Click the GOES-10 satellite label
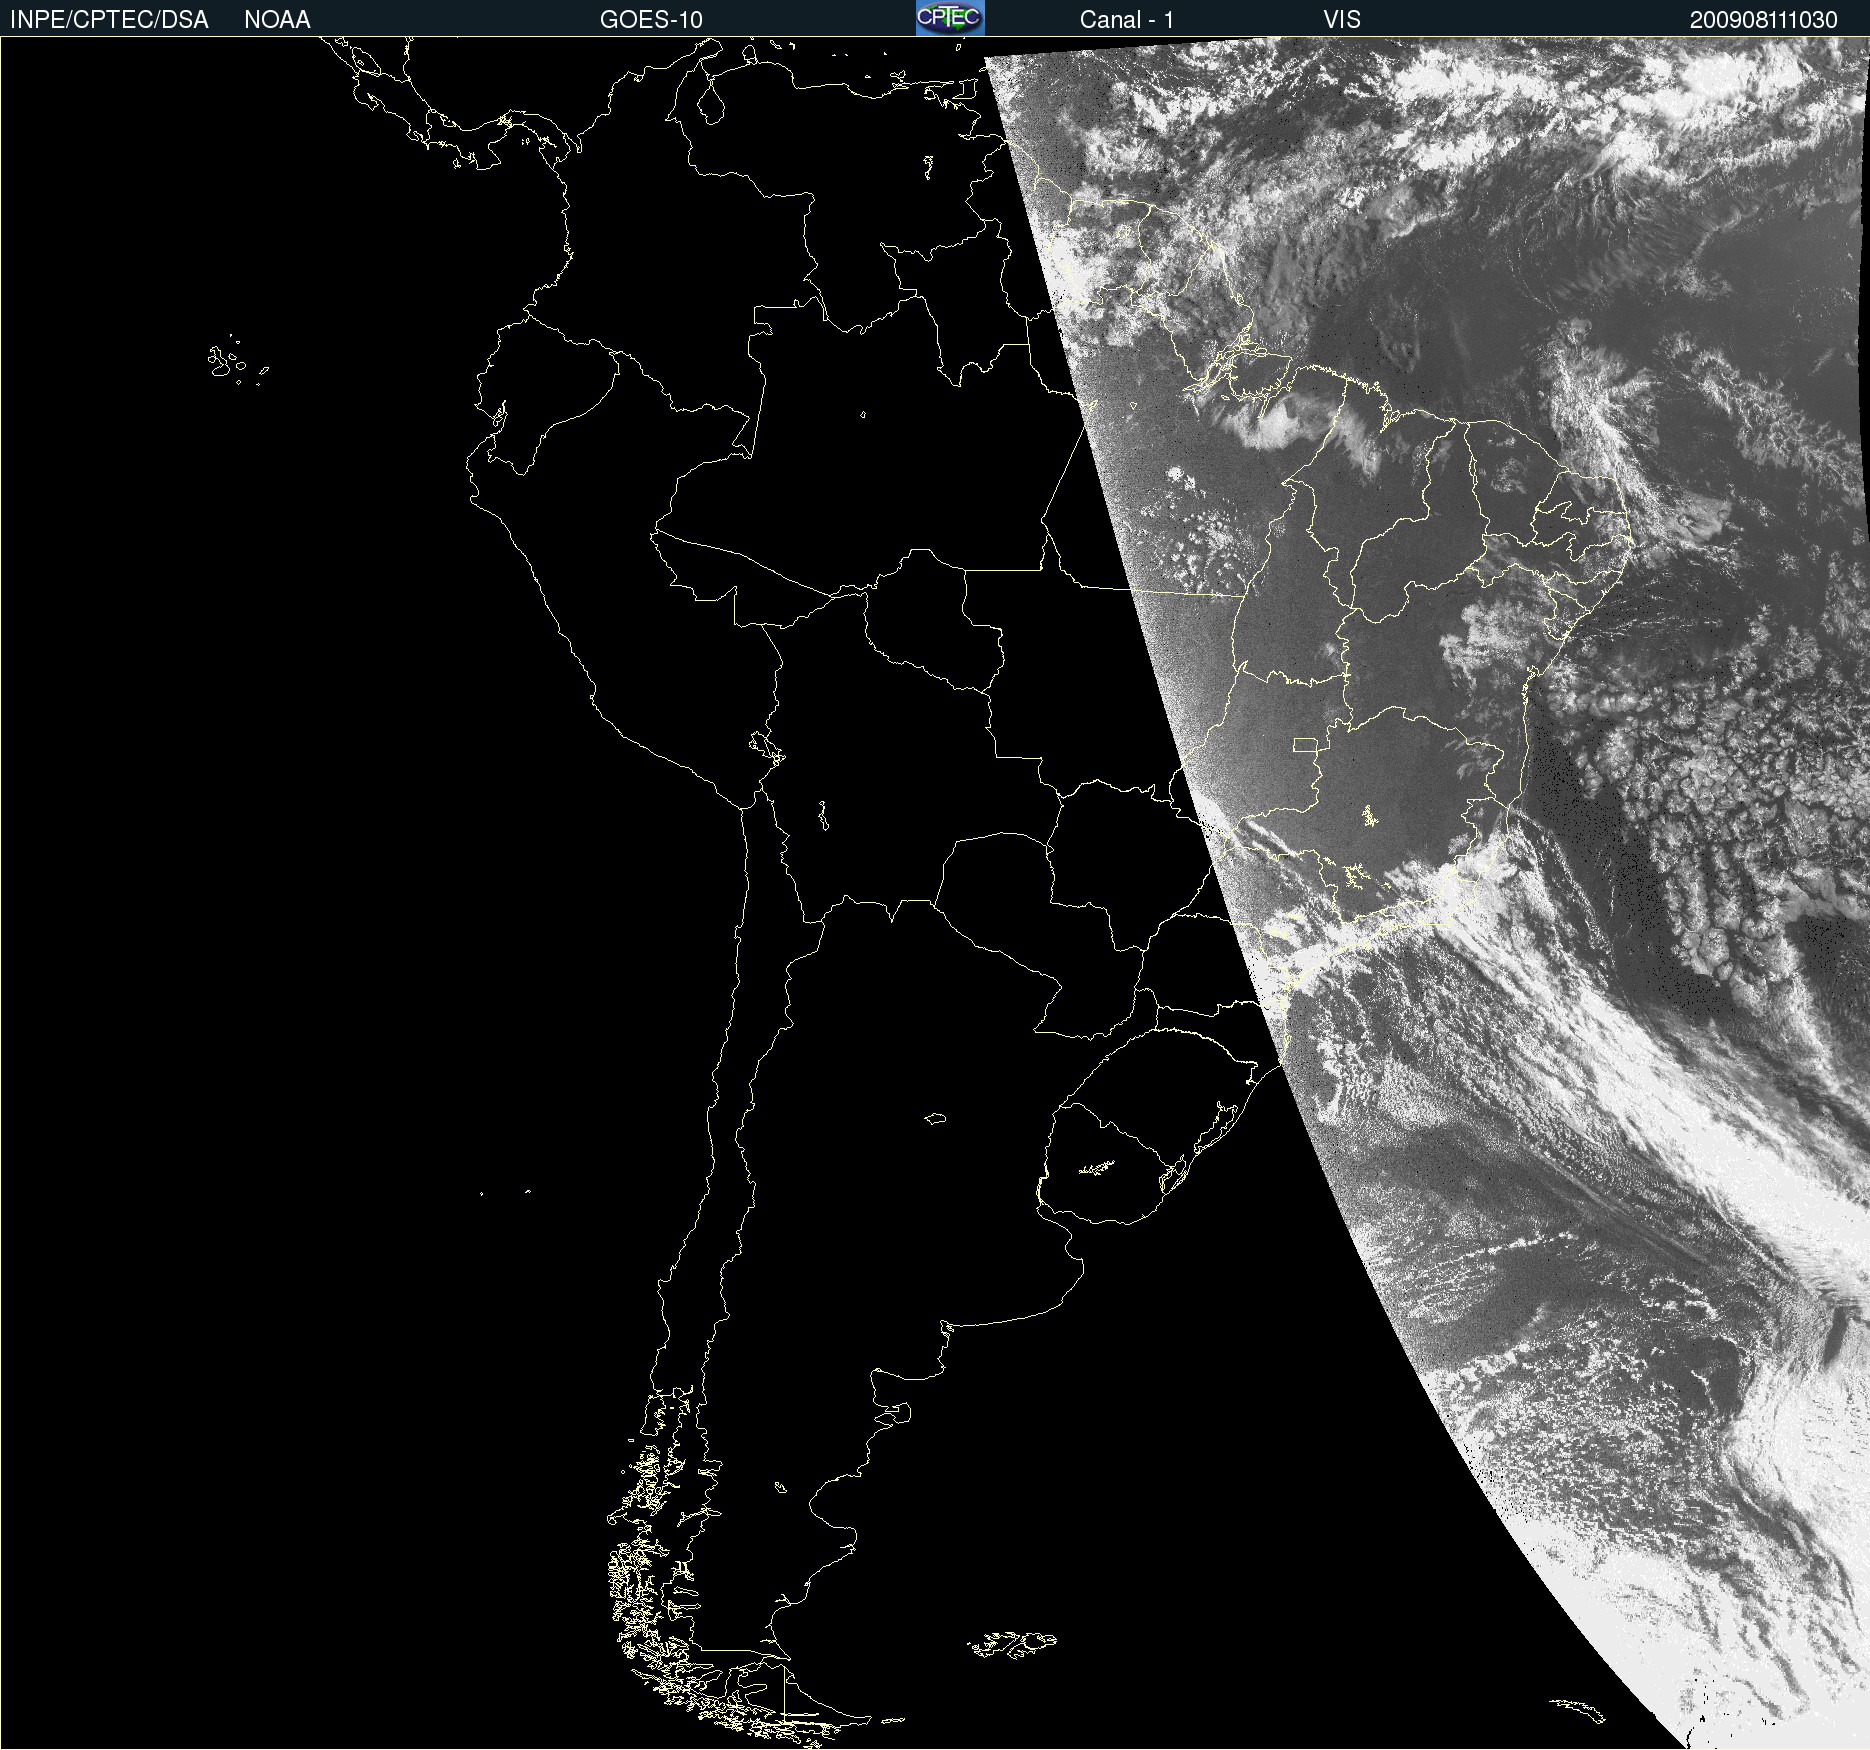 pos(651,20)
